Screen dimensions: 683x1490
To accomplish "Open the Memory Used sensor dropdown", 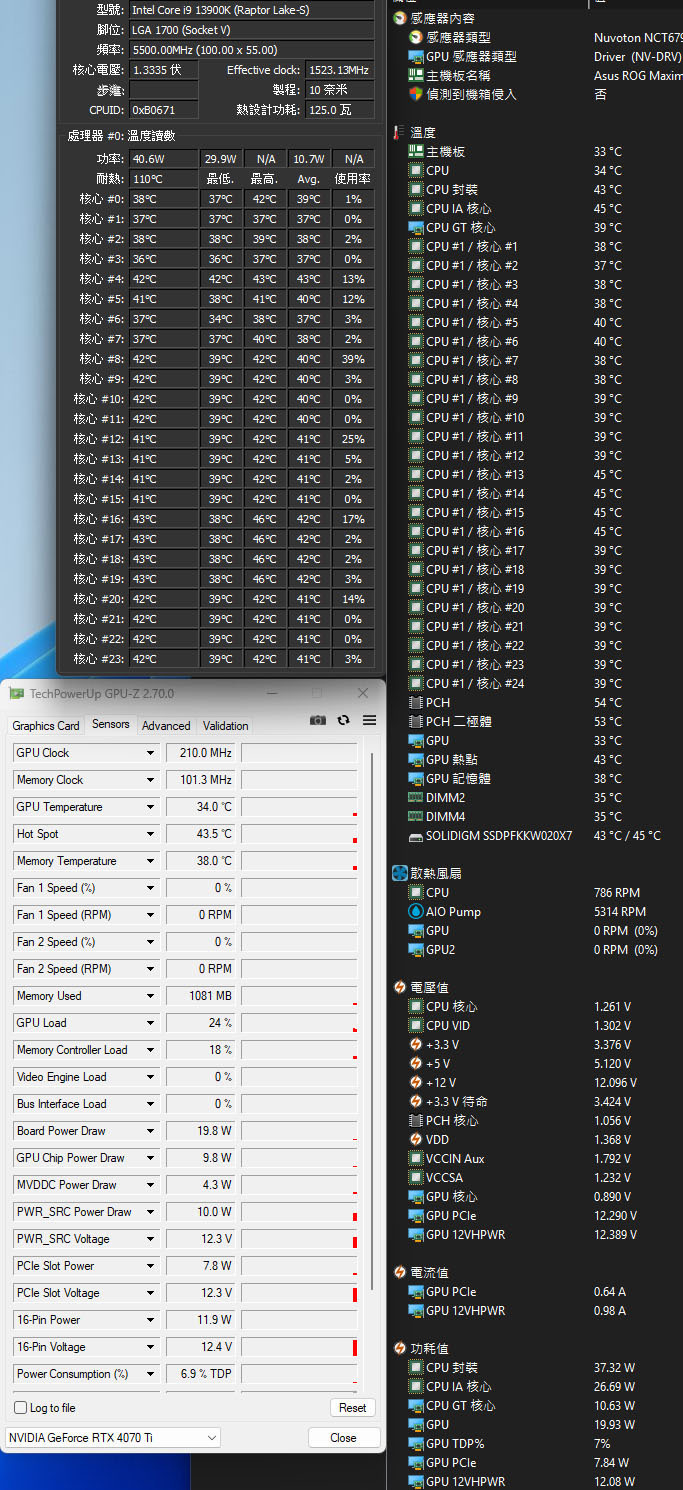I will click(151, 996).
